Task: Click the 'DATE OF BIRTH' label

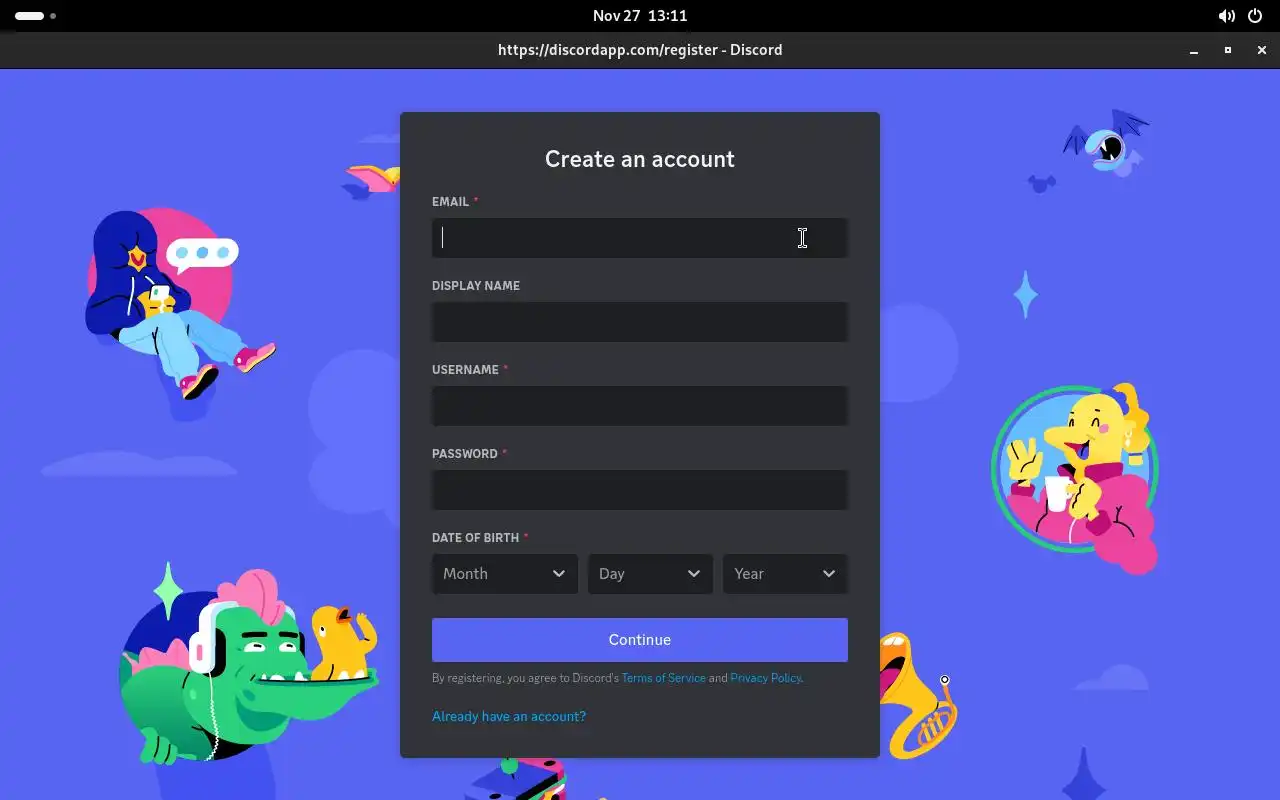Action: point(475,538)
